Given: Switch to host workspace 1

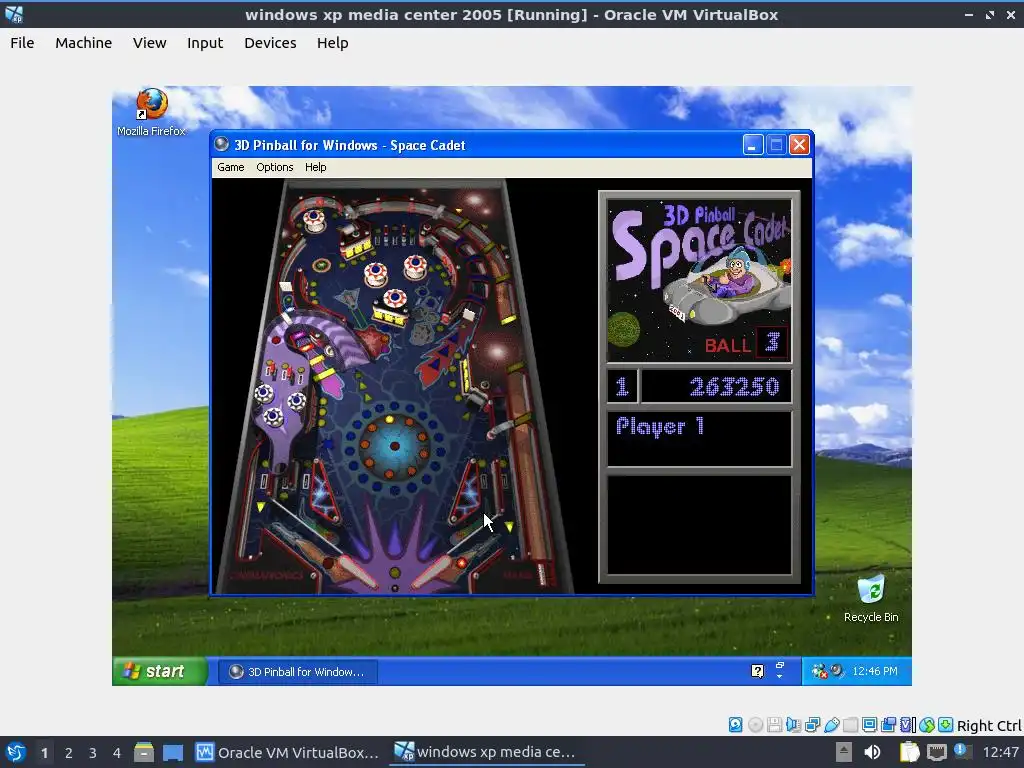Looking at the screenshot, I should click(x=44, y=753).
